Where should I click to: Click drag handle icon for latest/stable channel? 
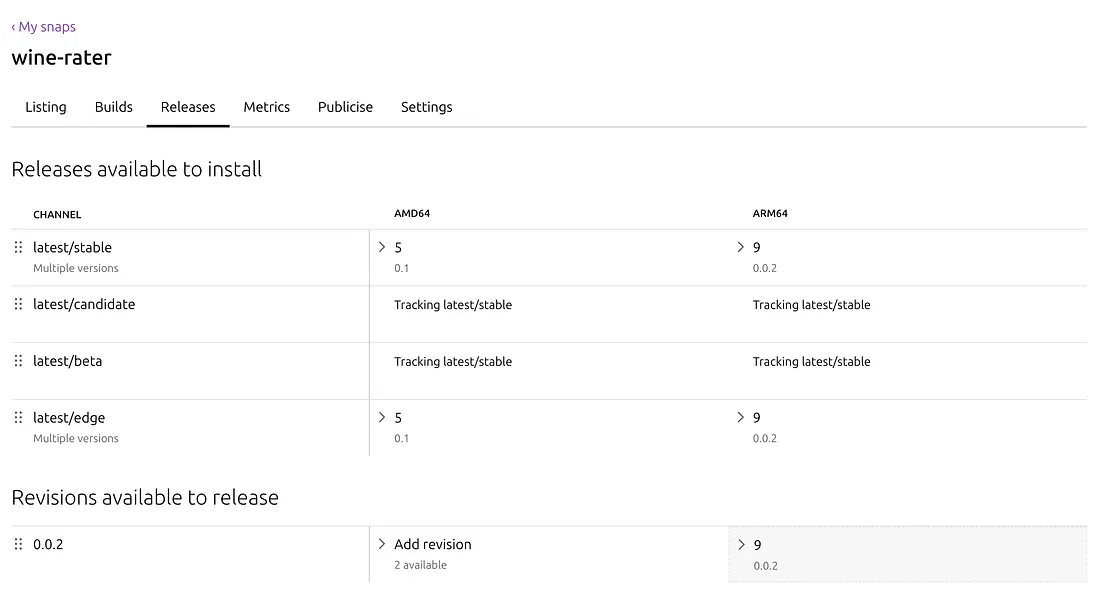pos(18,247)
